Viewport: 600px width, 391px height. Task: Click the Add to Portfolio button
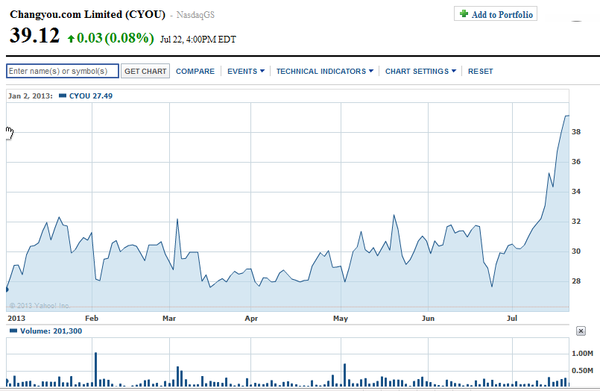496,14
